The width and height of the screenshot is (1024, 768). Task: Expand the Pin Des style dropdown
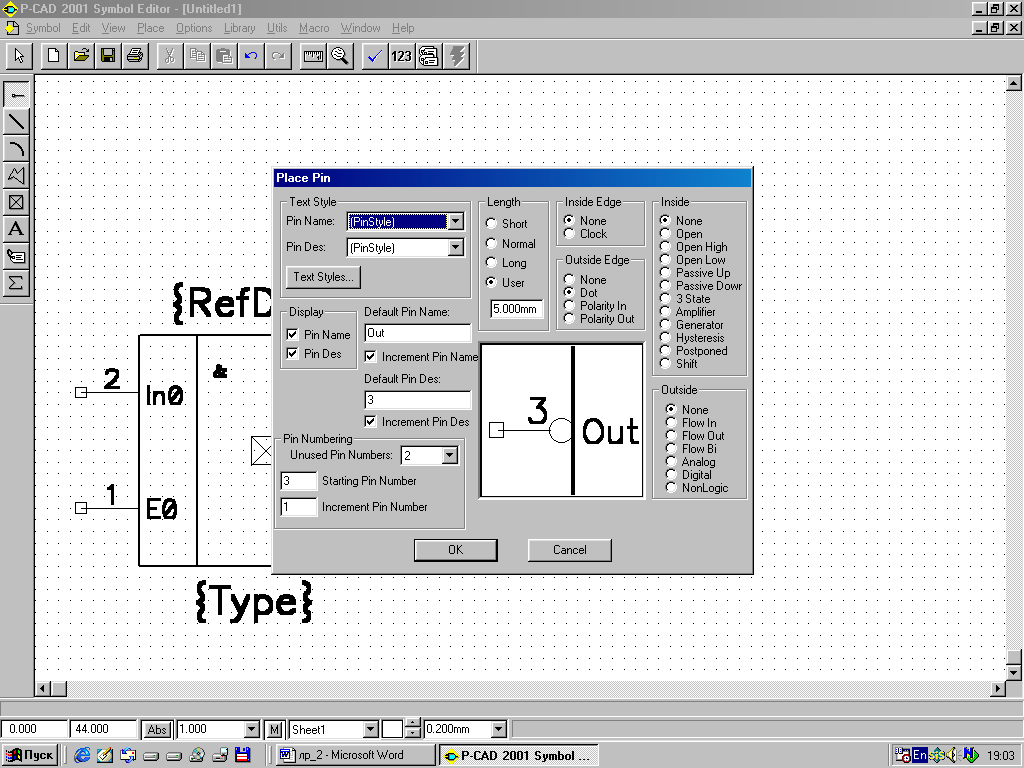456,248
